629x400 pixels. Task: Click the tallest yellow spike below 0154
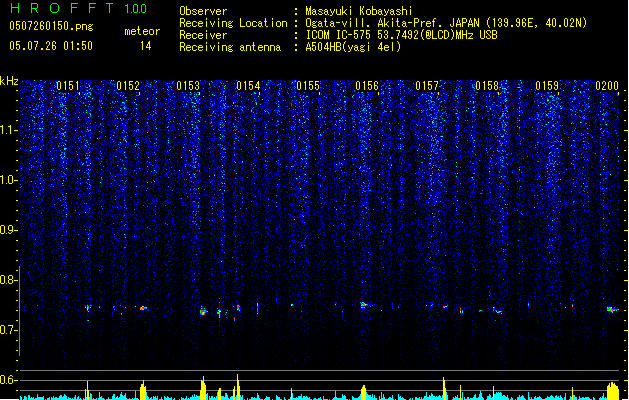click(x=237, y=386)
